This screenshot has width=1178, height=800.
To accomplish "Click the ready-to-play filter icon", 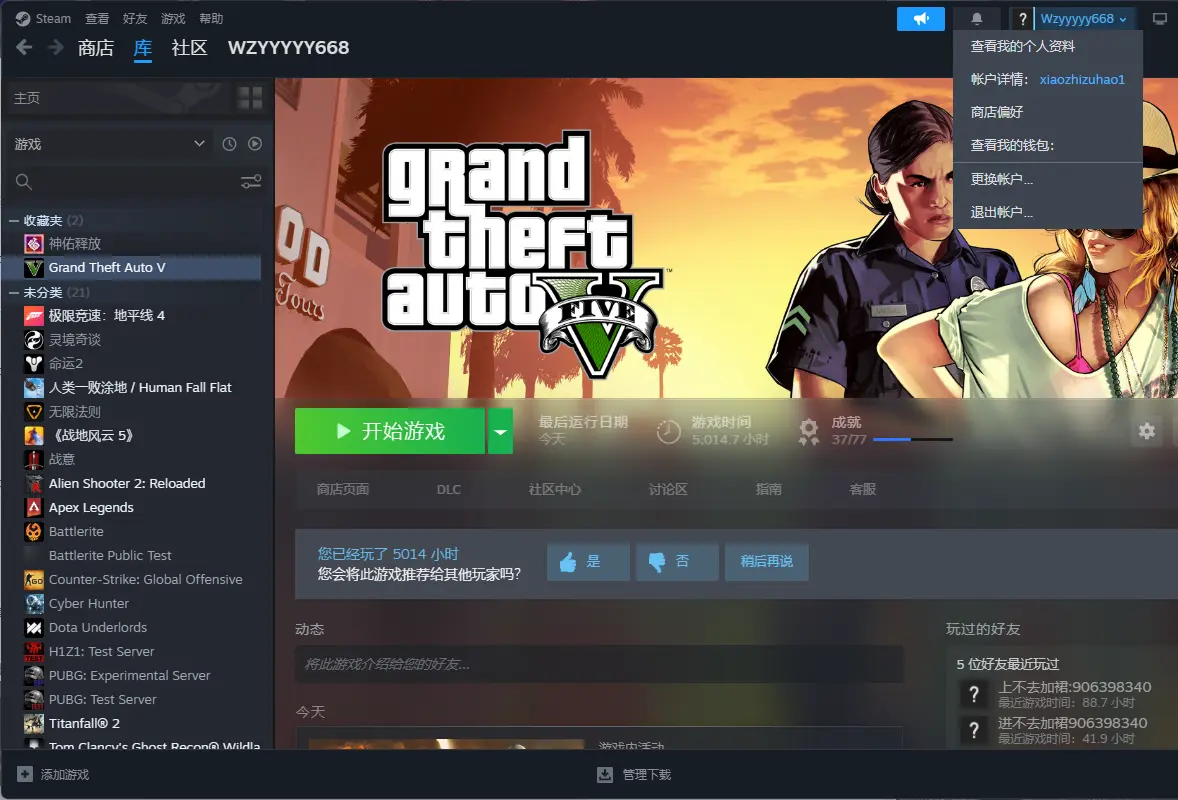I will tap(255, 143).
